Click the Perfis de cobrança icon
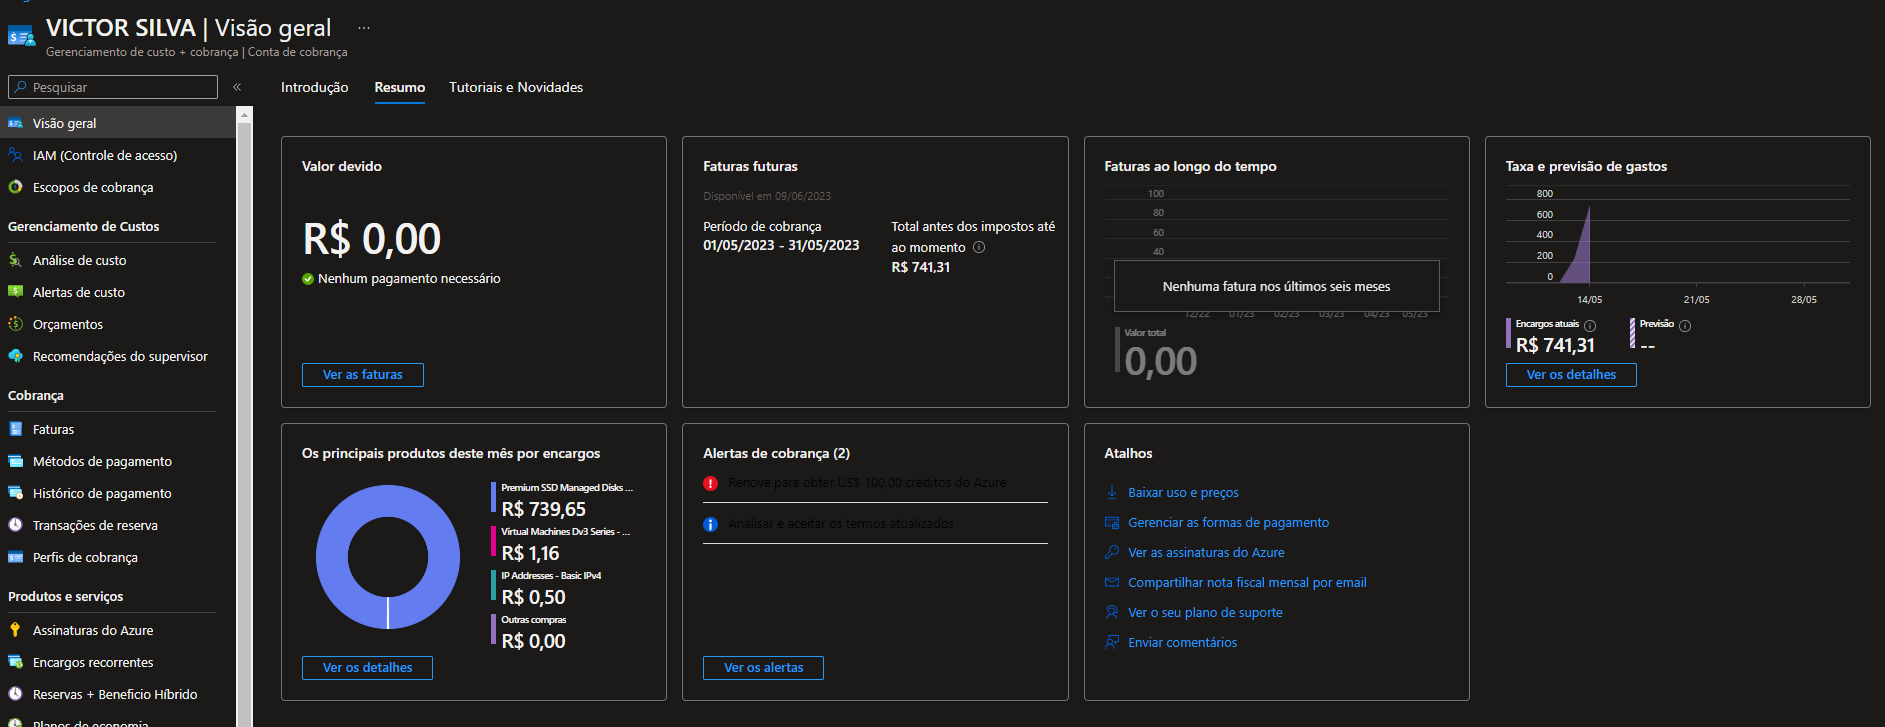 [15, 557]
